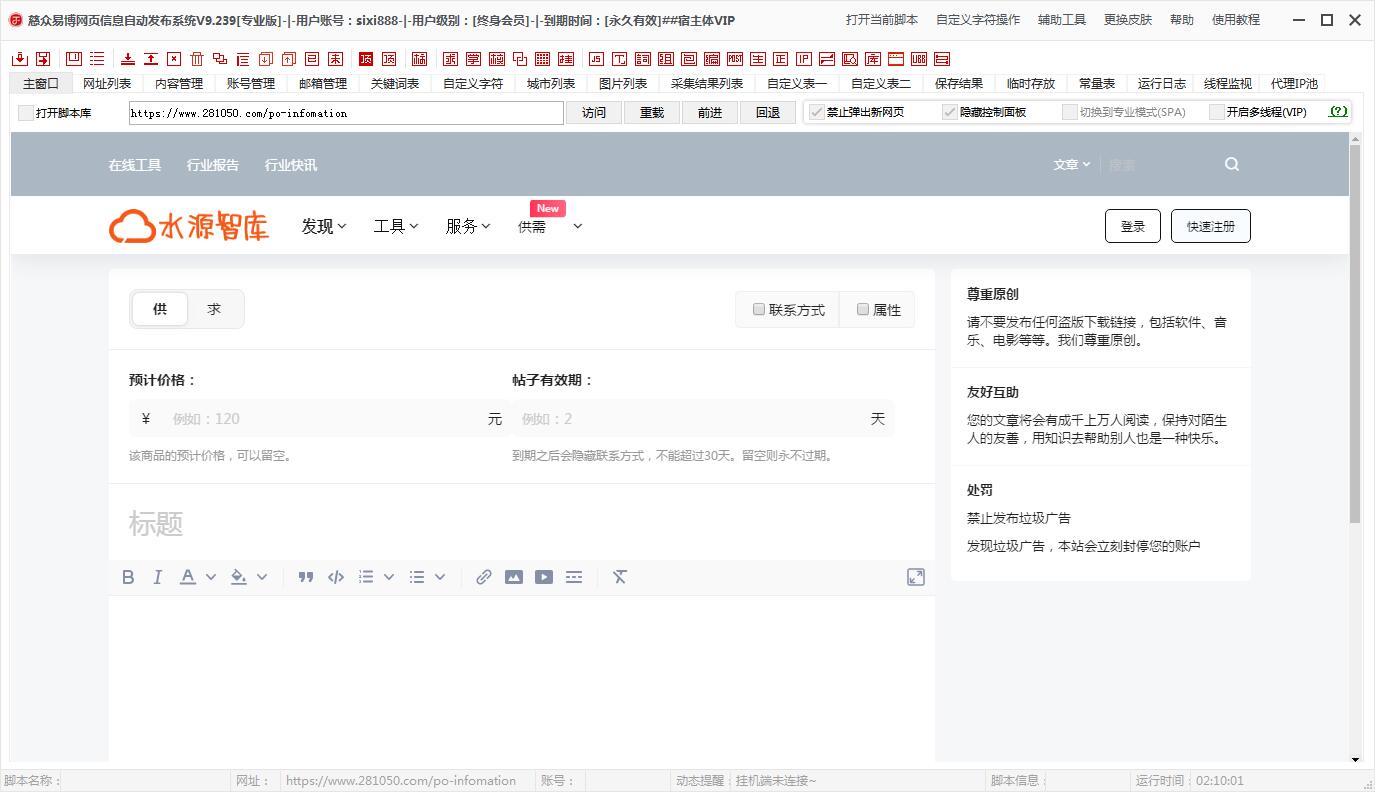Click the download arrow toolbar icon
Viewport: 1375px width, 792px height.
point(128,59)
